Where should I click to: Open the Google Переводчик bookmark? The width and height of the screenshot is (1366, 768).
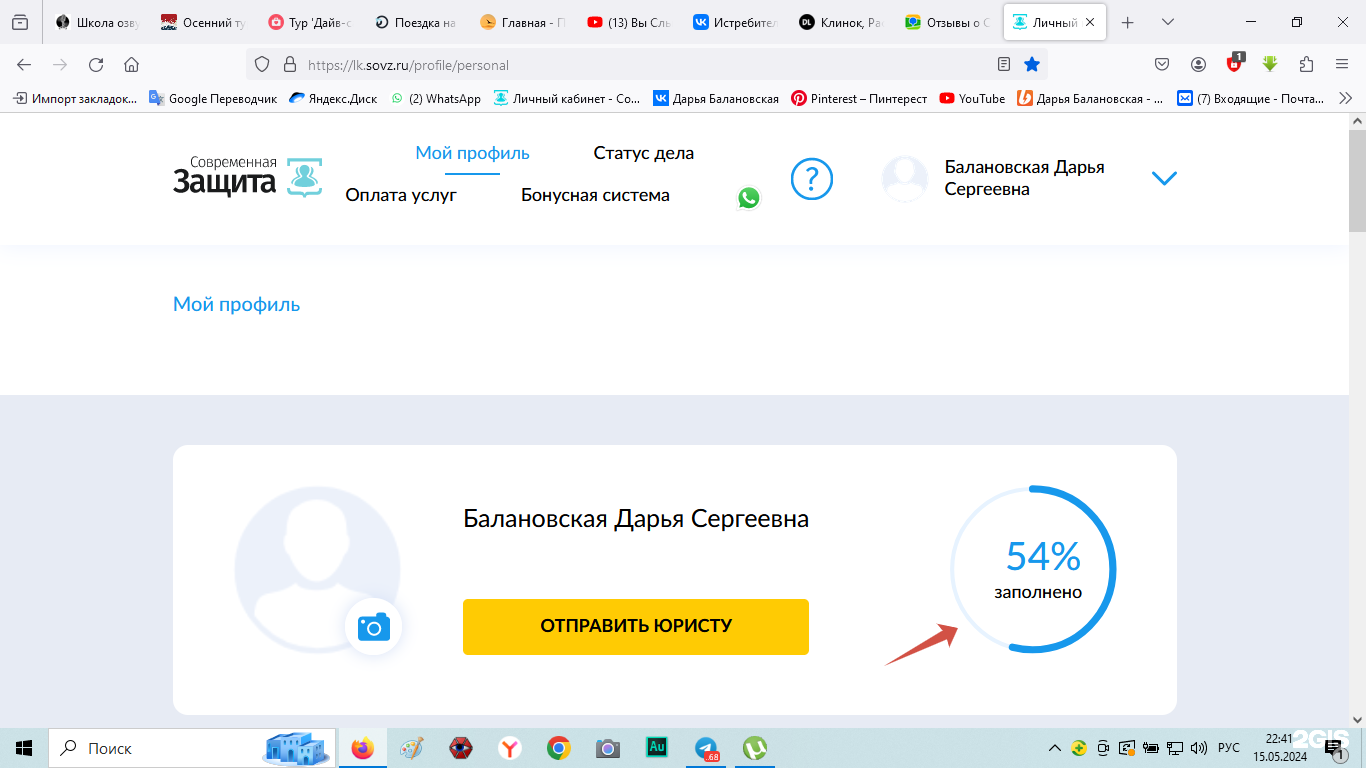(x=213, y=98)
